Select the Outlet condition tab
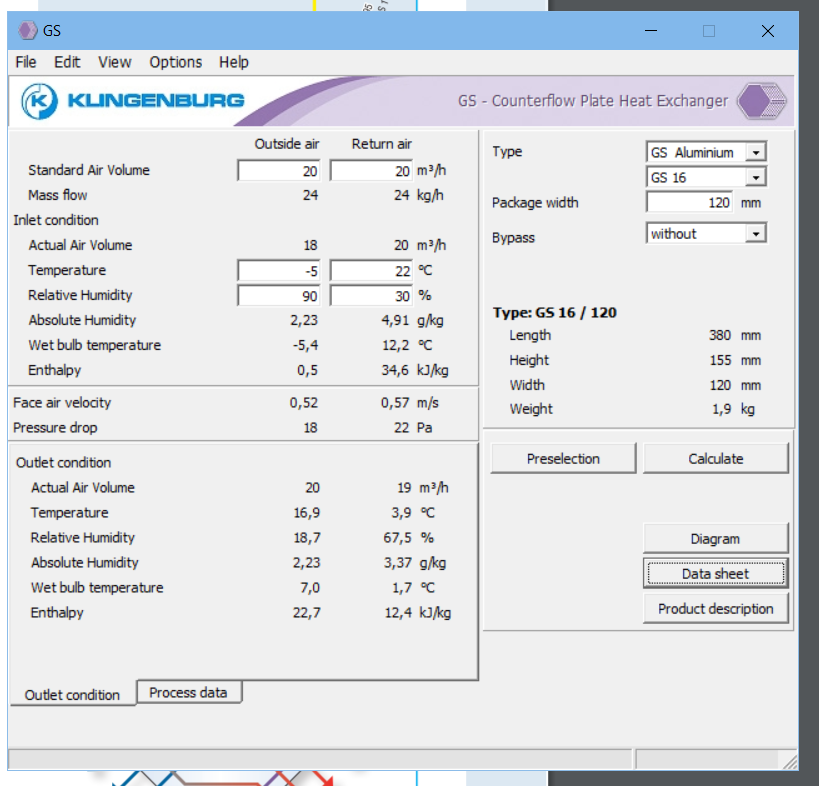Screen dimensions: 819x786 pyautogui.click(x=72, y=694)
